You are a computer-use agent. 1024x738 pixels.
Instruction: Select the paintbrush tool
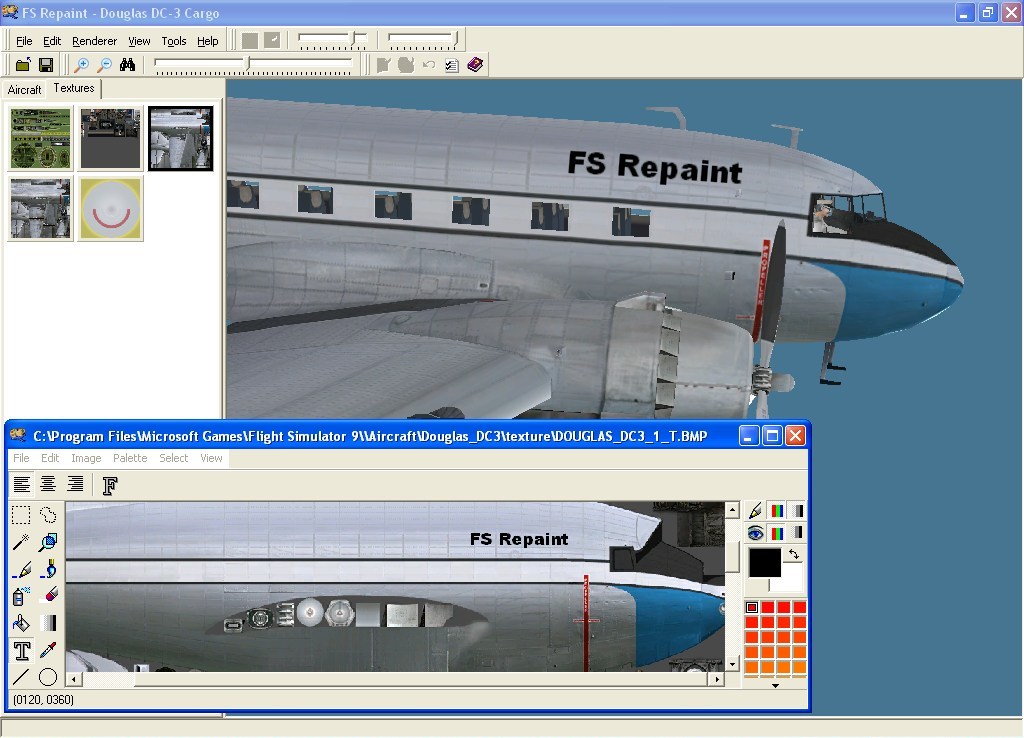click(x=48, y=570)
